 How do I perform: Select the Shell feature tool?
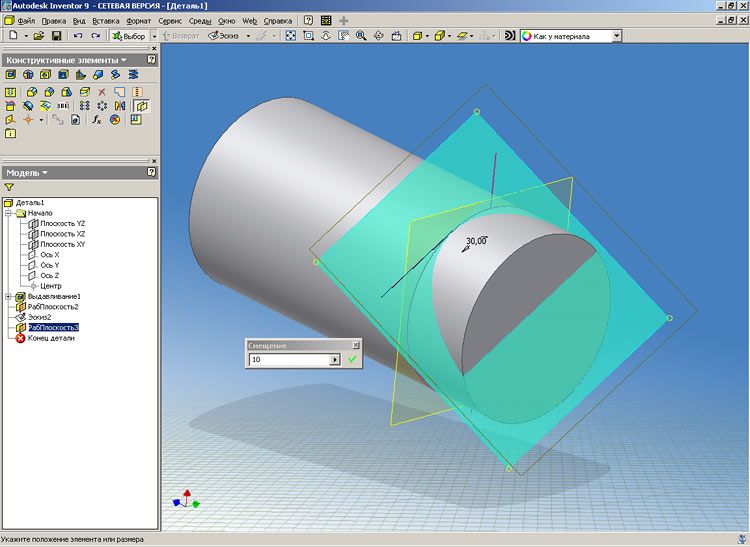(63, 74)
